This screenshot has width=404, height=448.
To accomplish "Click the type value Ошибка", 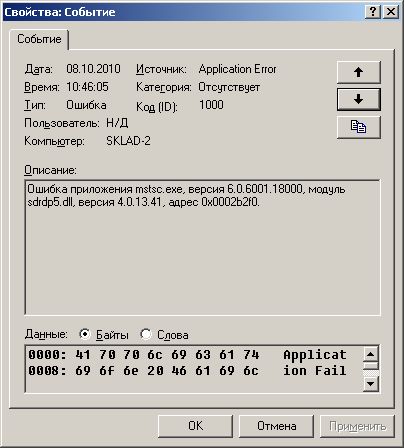I will click(x=86, y=105).
